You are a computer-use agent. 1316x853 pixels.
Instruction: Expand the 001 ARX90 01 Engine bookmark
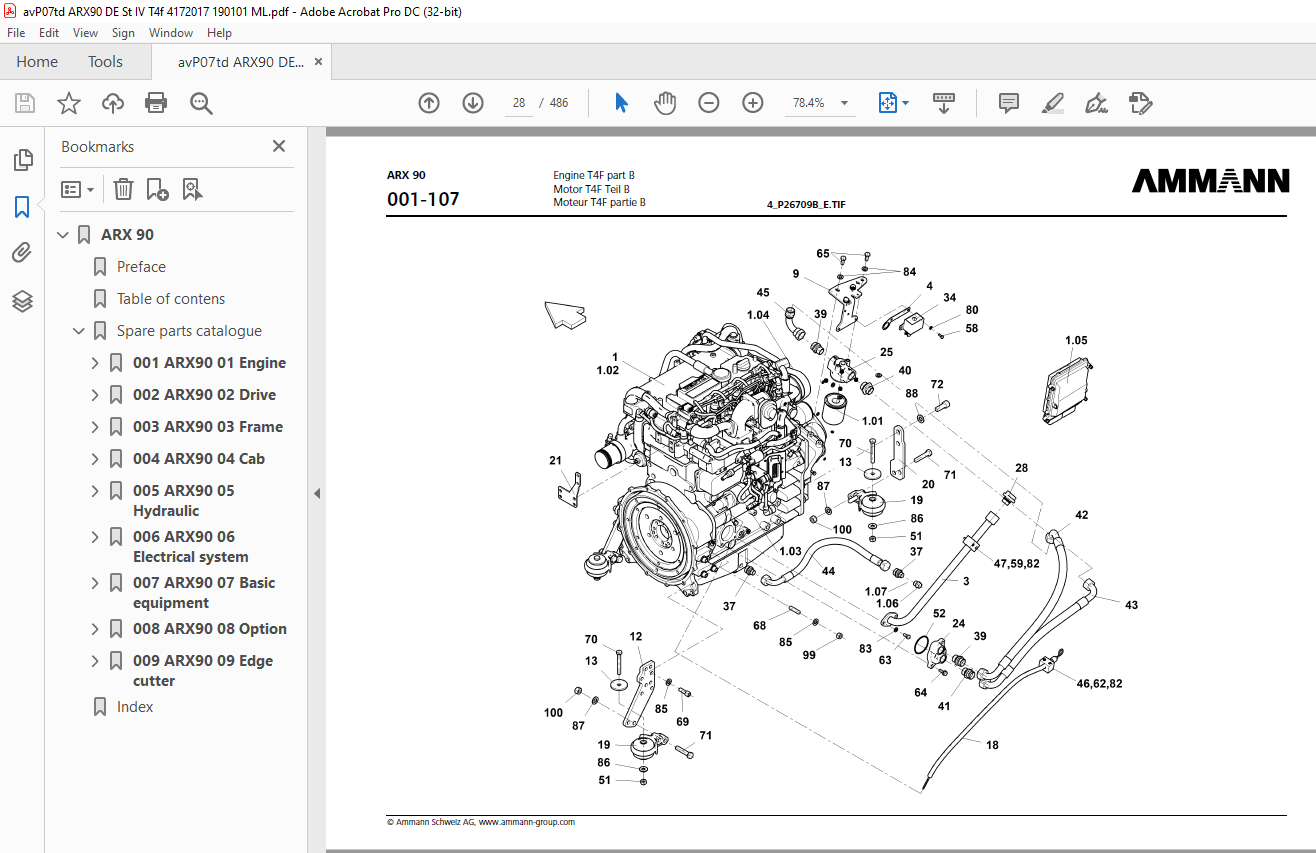click(x=96, y=363)
